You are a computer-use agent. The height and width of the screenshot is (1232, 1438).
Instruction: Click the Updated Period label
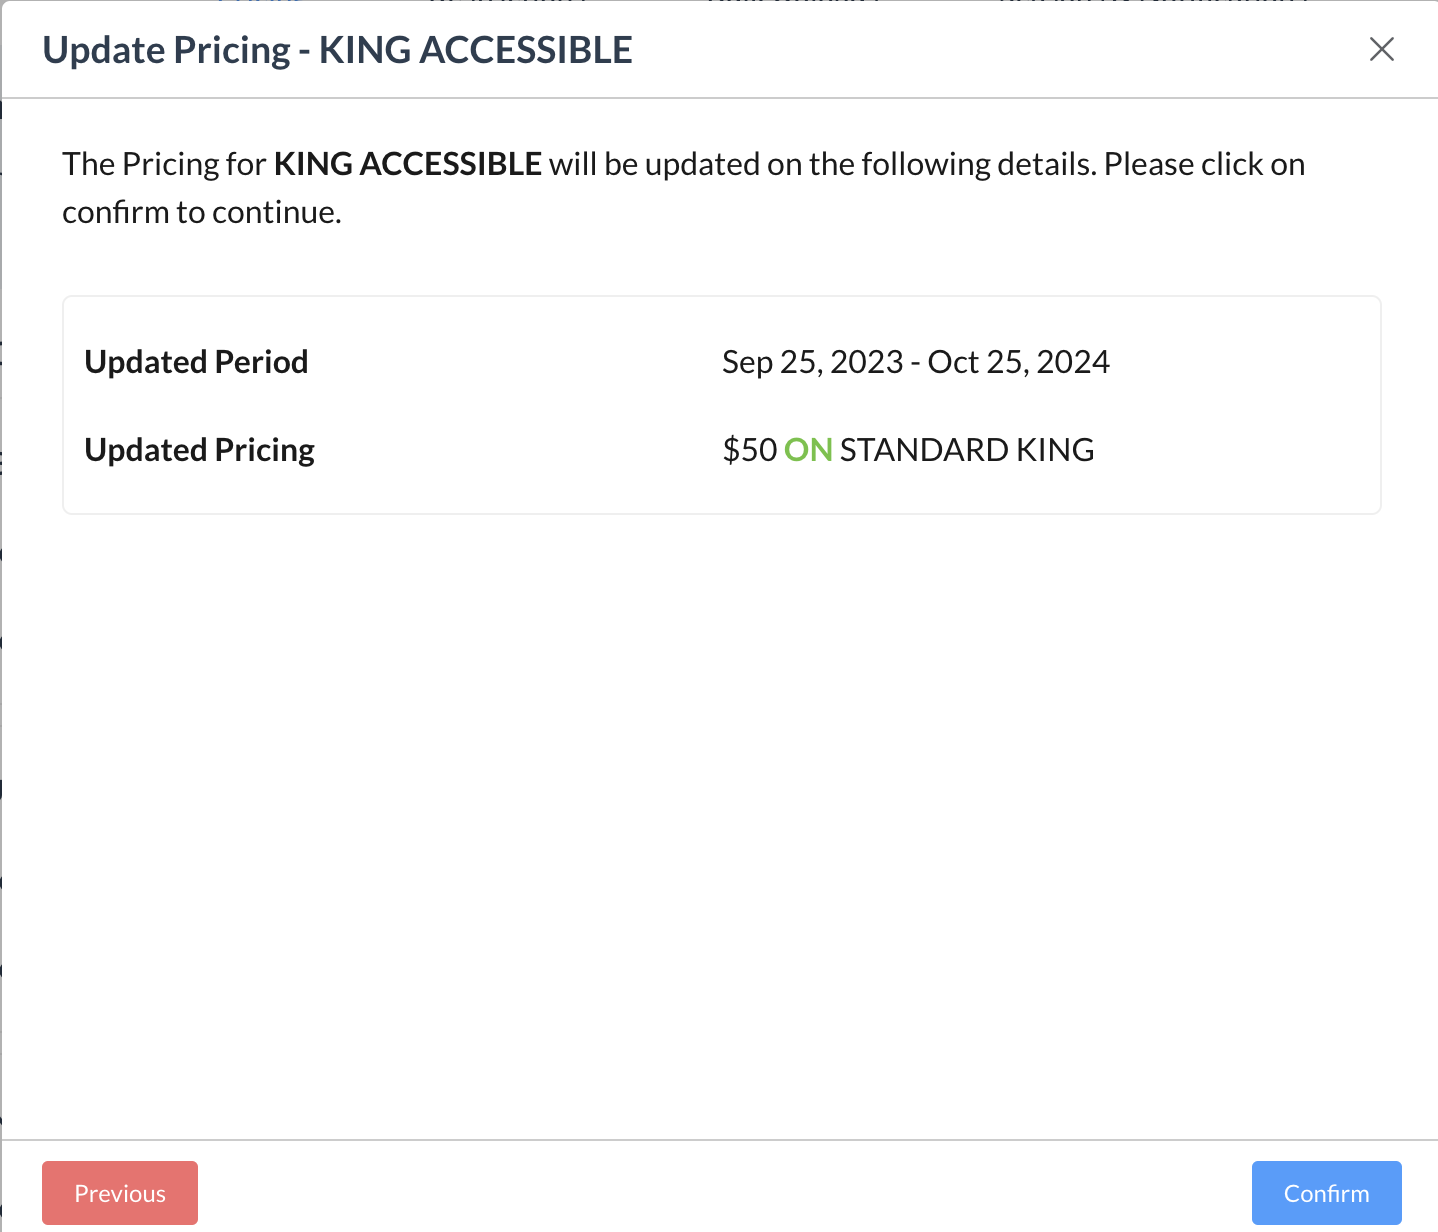(196, 362)
